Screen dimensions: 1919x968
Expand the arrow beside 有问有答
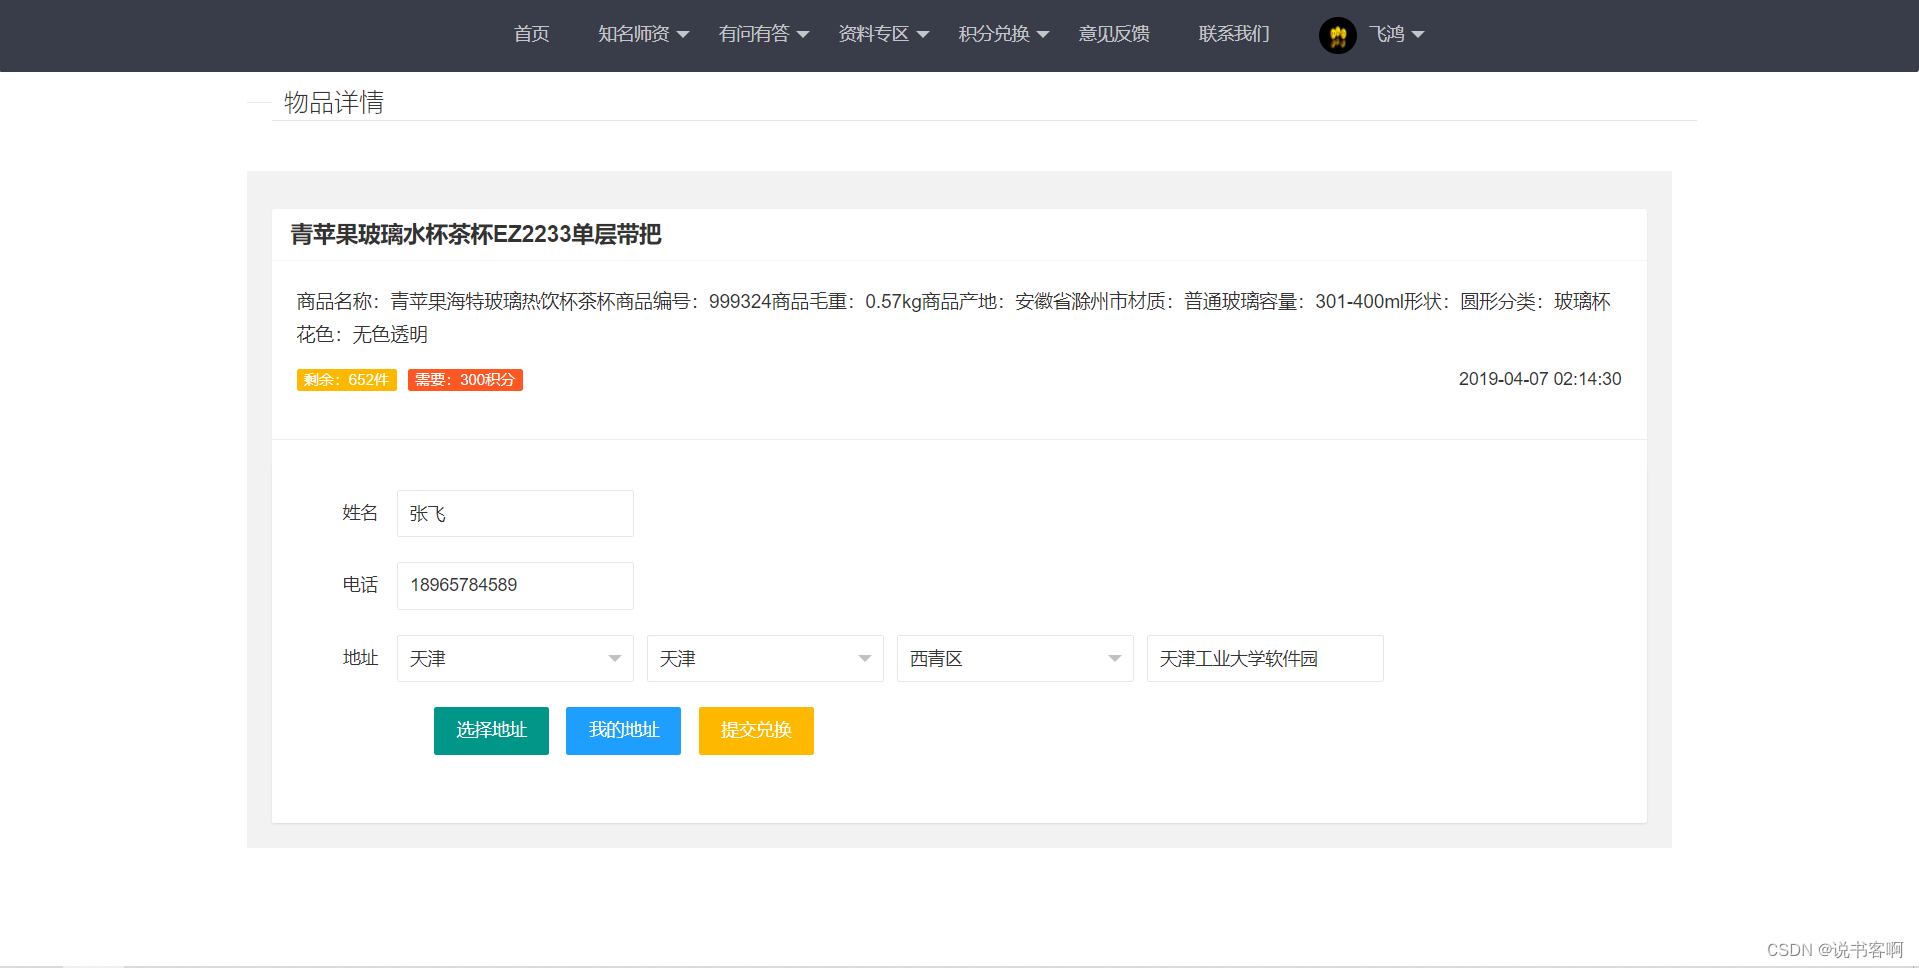coord(803,35)
